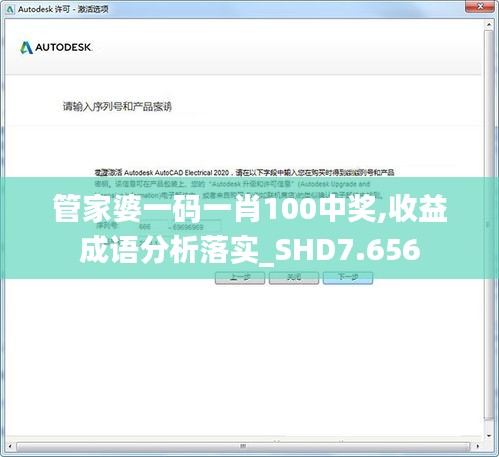Click the 关闭 (Close) button
Viewport: 499px width, 457px height.
(294, 277)
